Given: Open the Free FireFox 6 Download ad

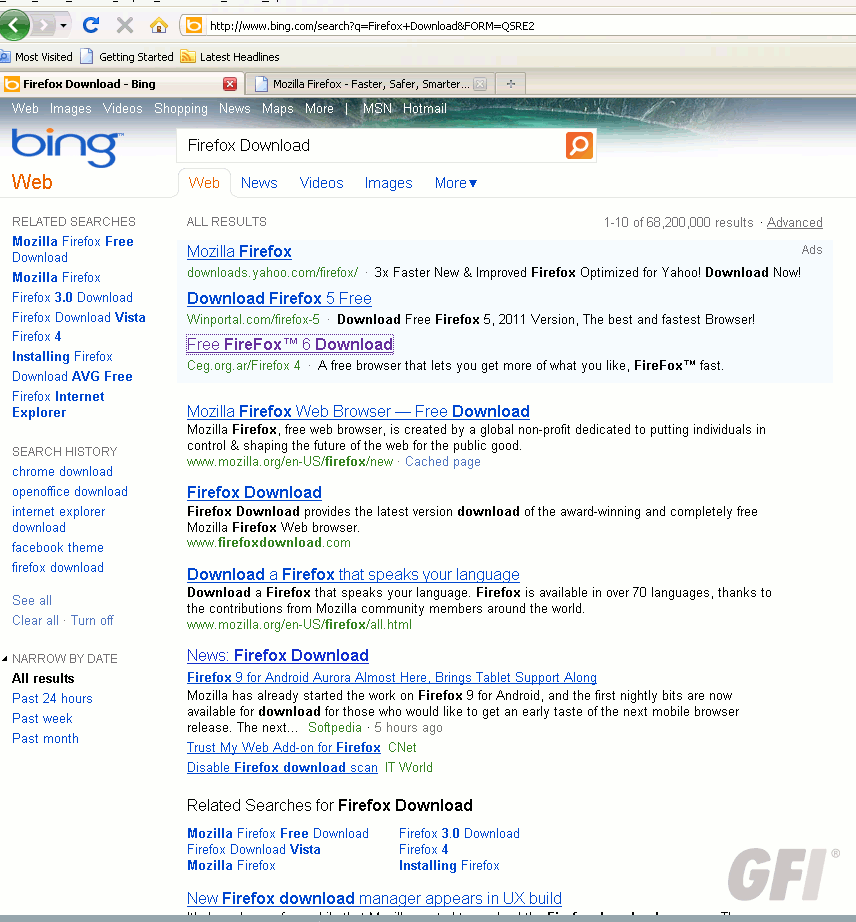Looking at the screenshot, I should pos(290,345).
